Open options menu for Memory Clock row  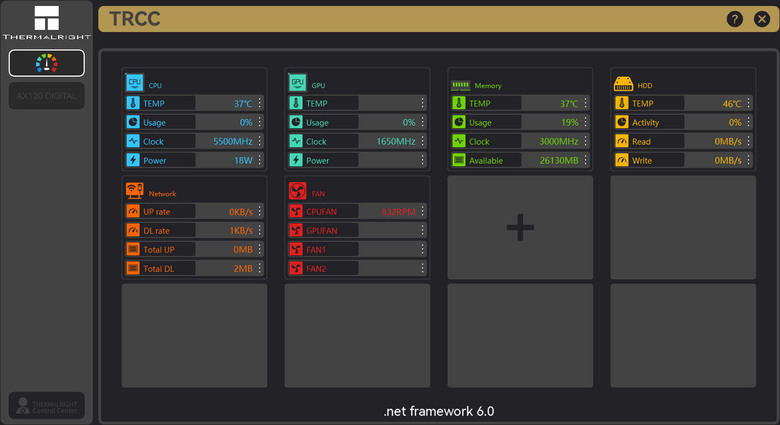tap(585, 141)
